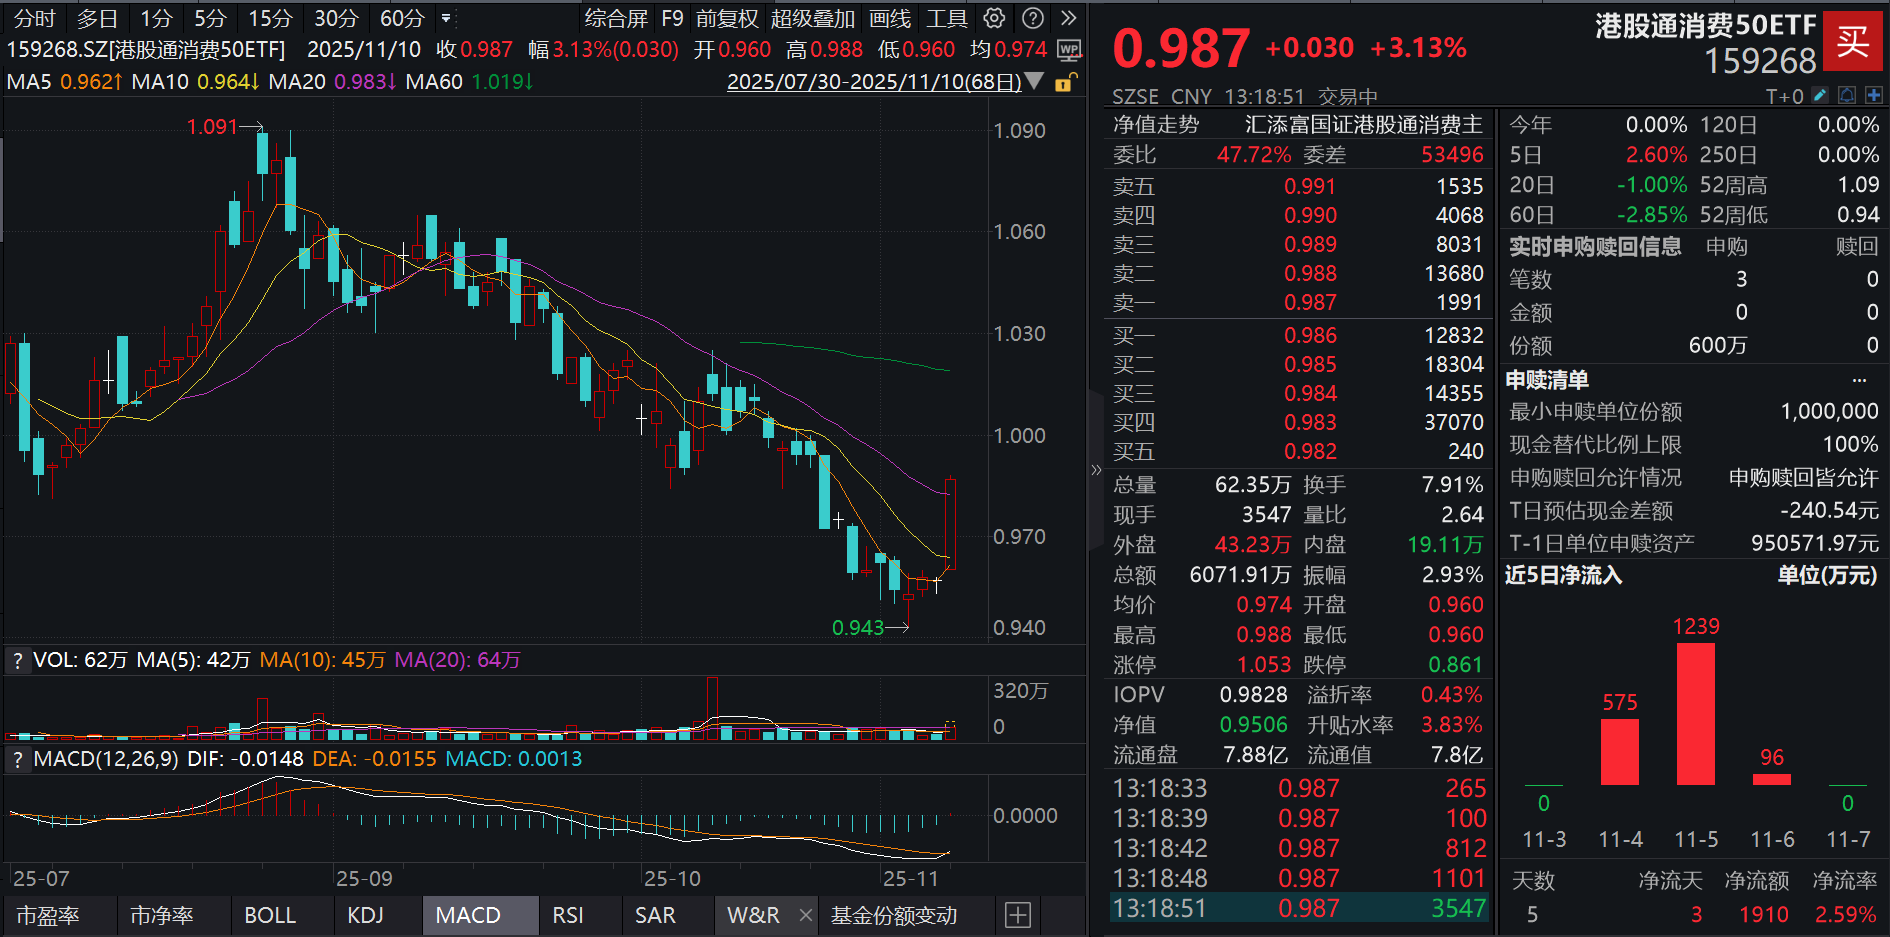The width and height of the screenshot is (1890, 937).
Task: Select latest trade row 13:18:51
Action: pos(1300,908)
